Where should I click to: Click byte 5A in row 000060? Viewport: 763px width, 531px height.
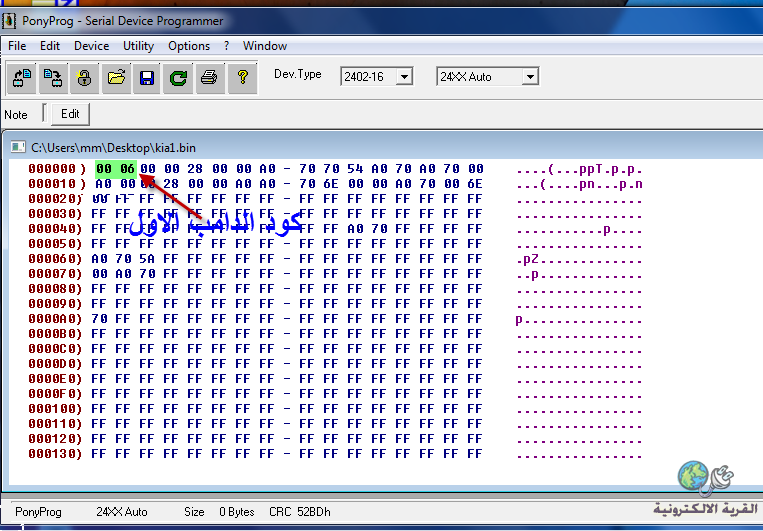(147, 259)
